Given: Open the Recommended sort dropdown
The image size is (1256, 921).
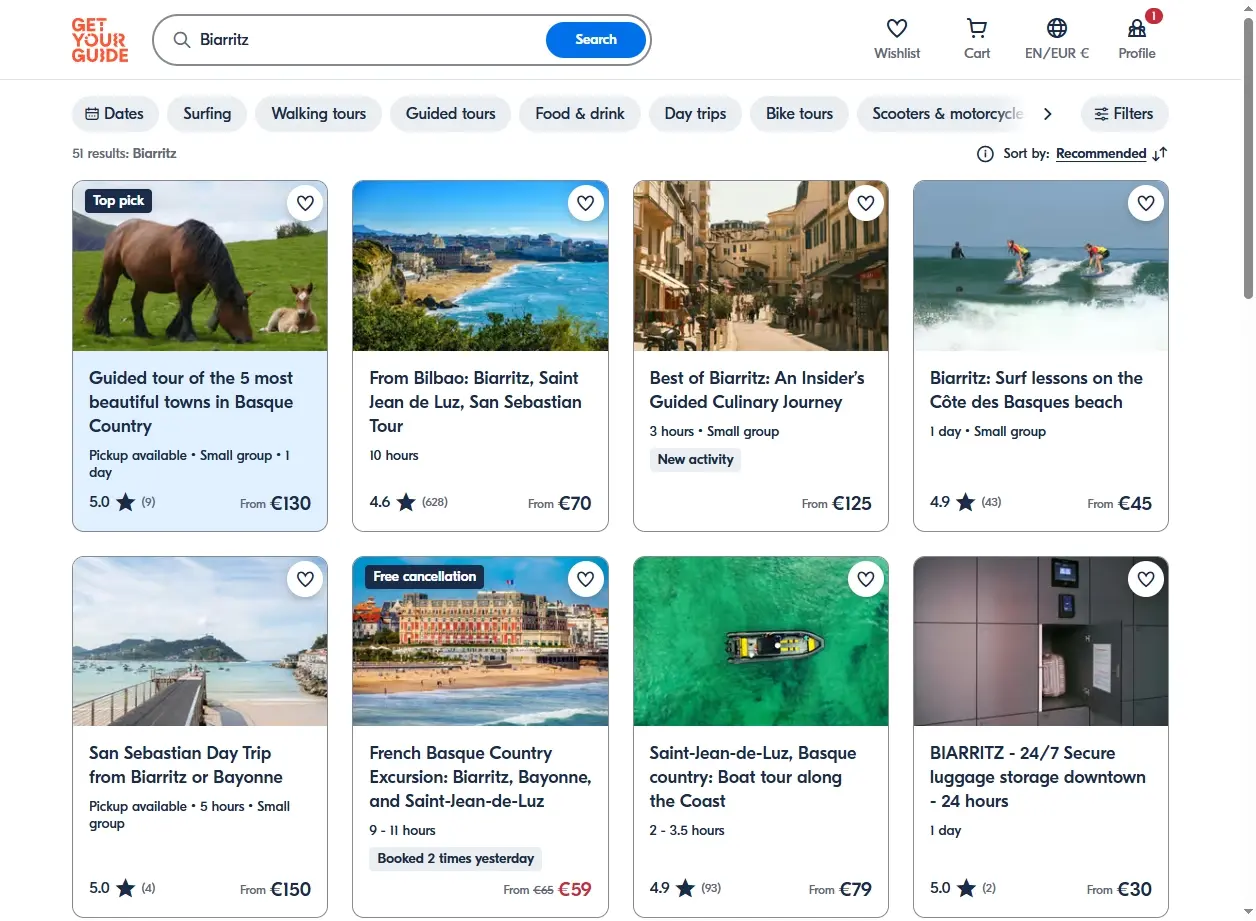Looking at the screenshot, I should tap(1101, 154).
